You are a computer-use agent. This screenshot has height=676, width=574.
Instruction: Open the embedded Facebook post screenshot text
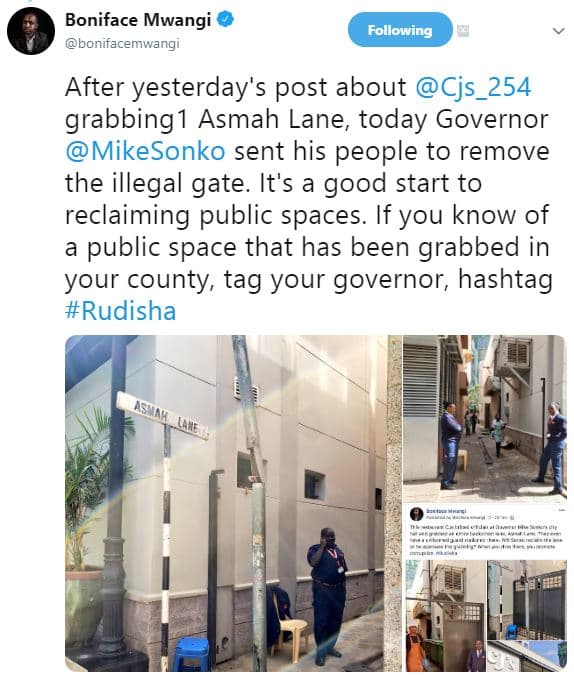(x=484, y=540)
